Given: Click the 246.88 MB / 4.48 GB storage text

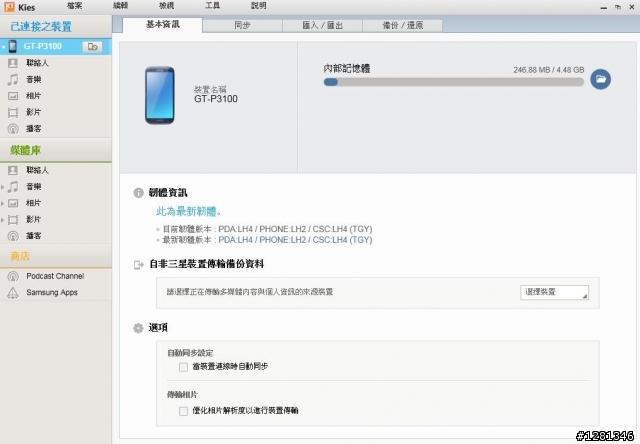Looking at the screenshot, I should [x=549, y=70].
